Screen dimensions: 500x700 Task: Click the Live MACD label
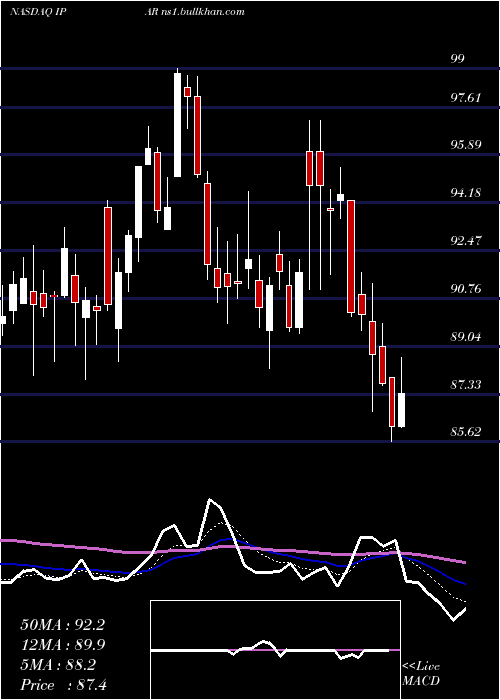(x=421, y=673)
